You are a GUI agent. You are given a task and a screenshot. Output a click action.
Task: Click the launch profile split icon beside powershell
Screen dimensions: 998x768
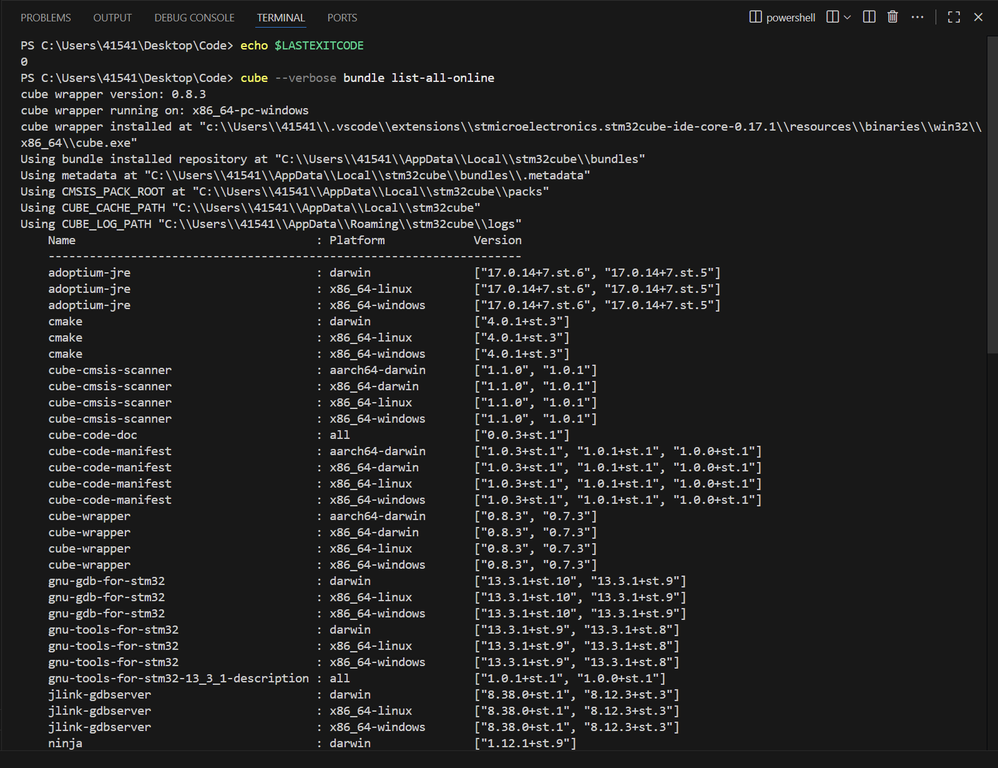pyautogui.click(x=832, y=17)
